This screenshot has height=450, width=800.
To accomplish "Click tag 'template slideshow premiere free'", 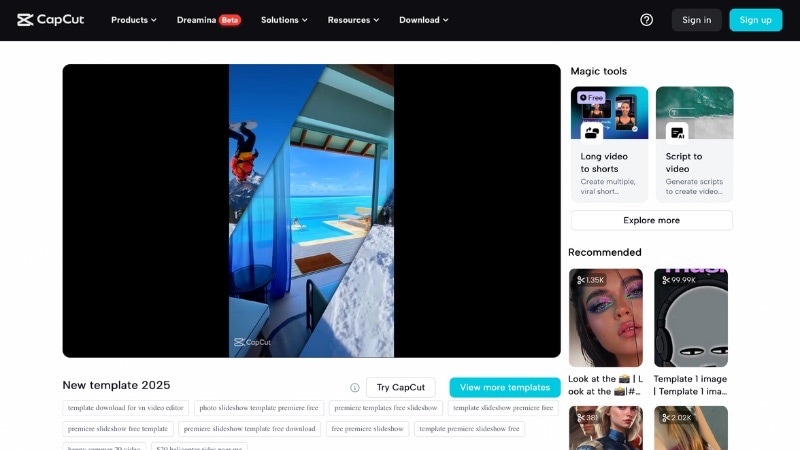I will (503, 408).
